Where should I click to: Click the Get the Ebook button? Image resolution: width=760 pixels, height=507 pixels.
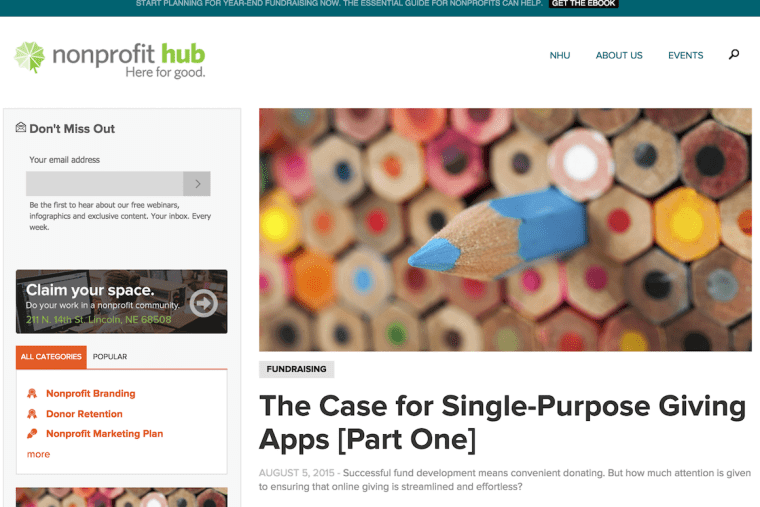tap(584, 3)
